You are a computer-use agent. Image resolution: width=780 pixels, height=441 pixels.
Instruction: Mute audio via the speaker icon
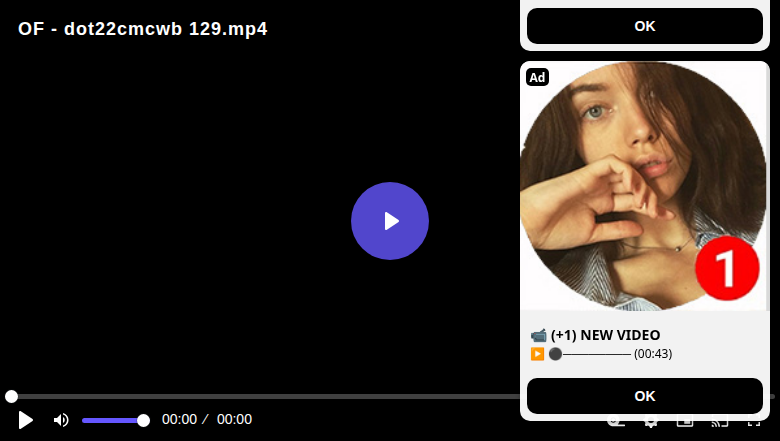(61, 420)
